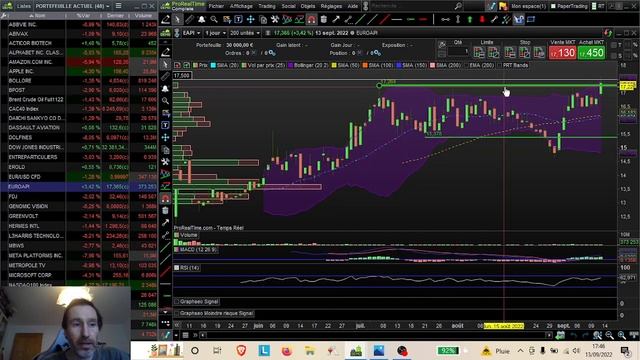Click the magnifier search icon in search field
Screen dimensions: 640x360
[x=458, y=6]
